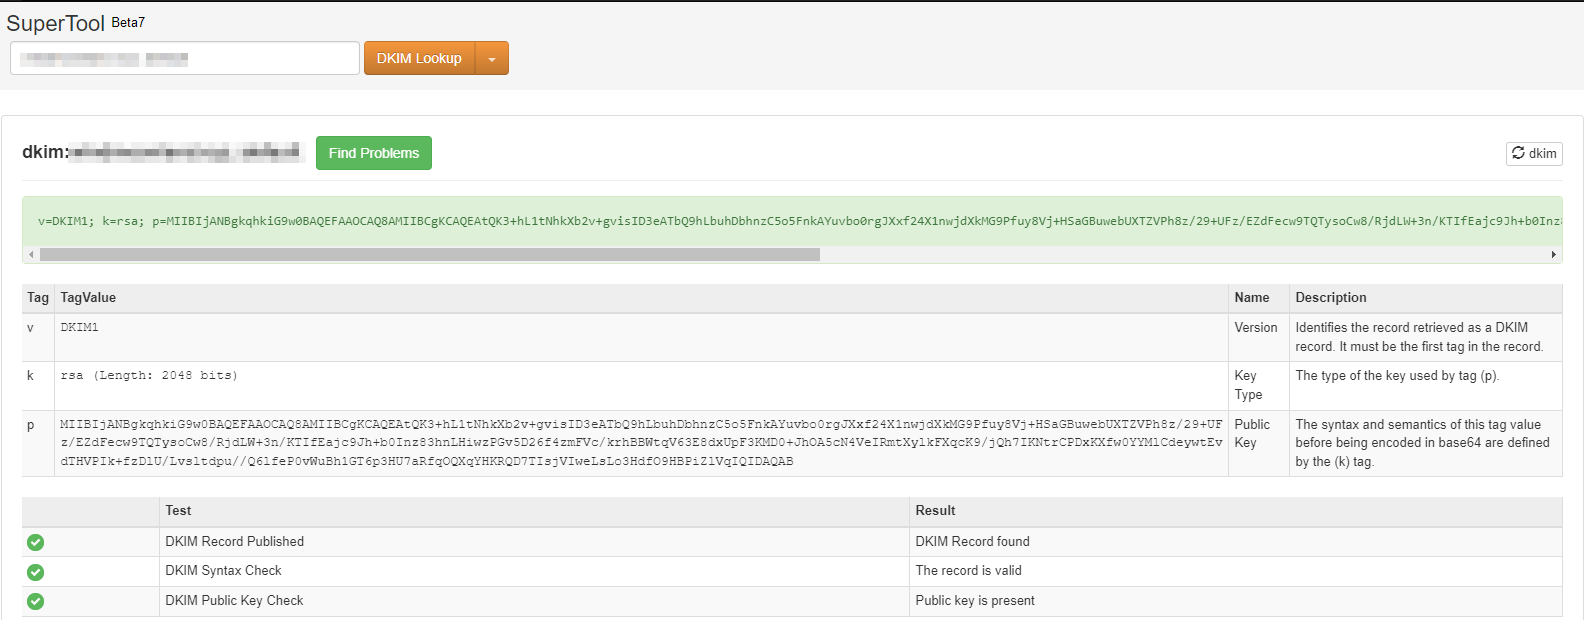Open the dropdown arrow beside DKIM Lookup
This screenshot has width=1584, height=620.
point(492,59)
